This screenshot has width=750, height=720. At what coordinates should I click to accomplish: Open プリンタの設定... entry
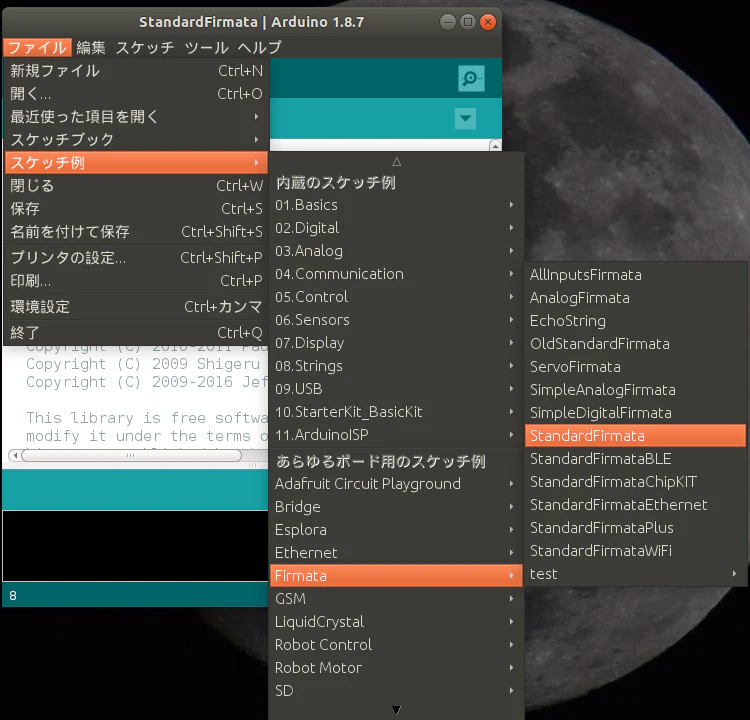[x=136, y=258]
